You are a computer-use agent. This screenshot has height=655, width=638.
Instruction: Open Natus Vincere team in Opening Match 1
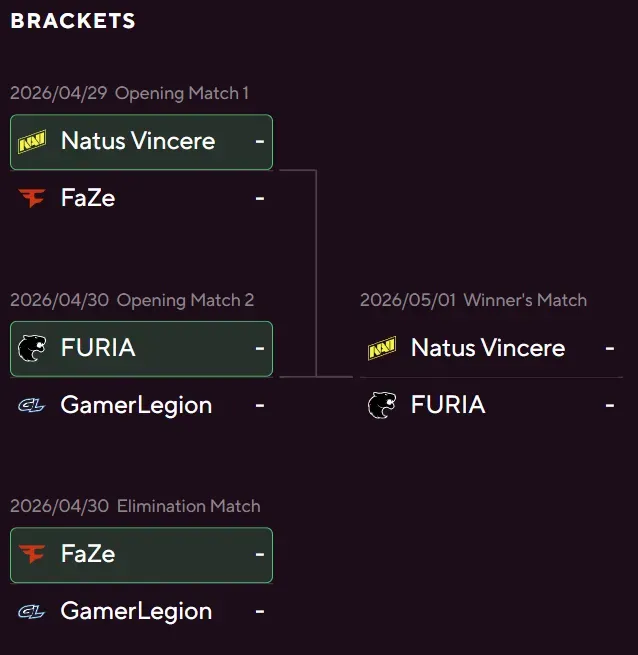(x=138, y=141)
